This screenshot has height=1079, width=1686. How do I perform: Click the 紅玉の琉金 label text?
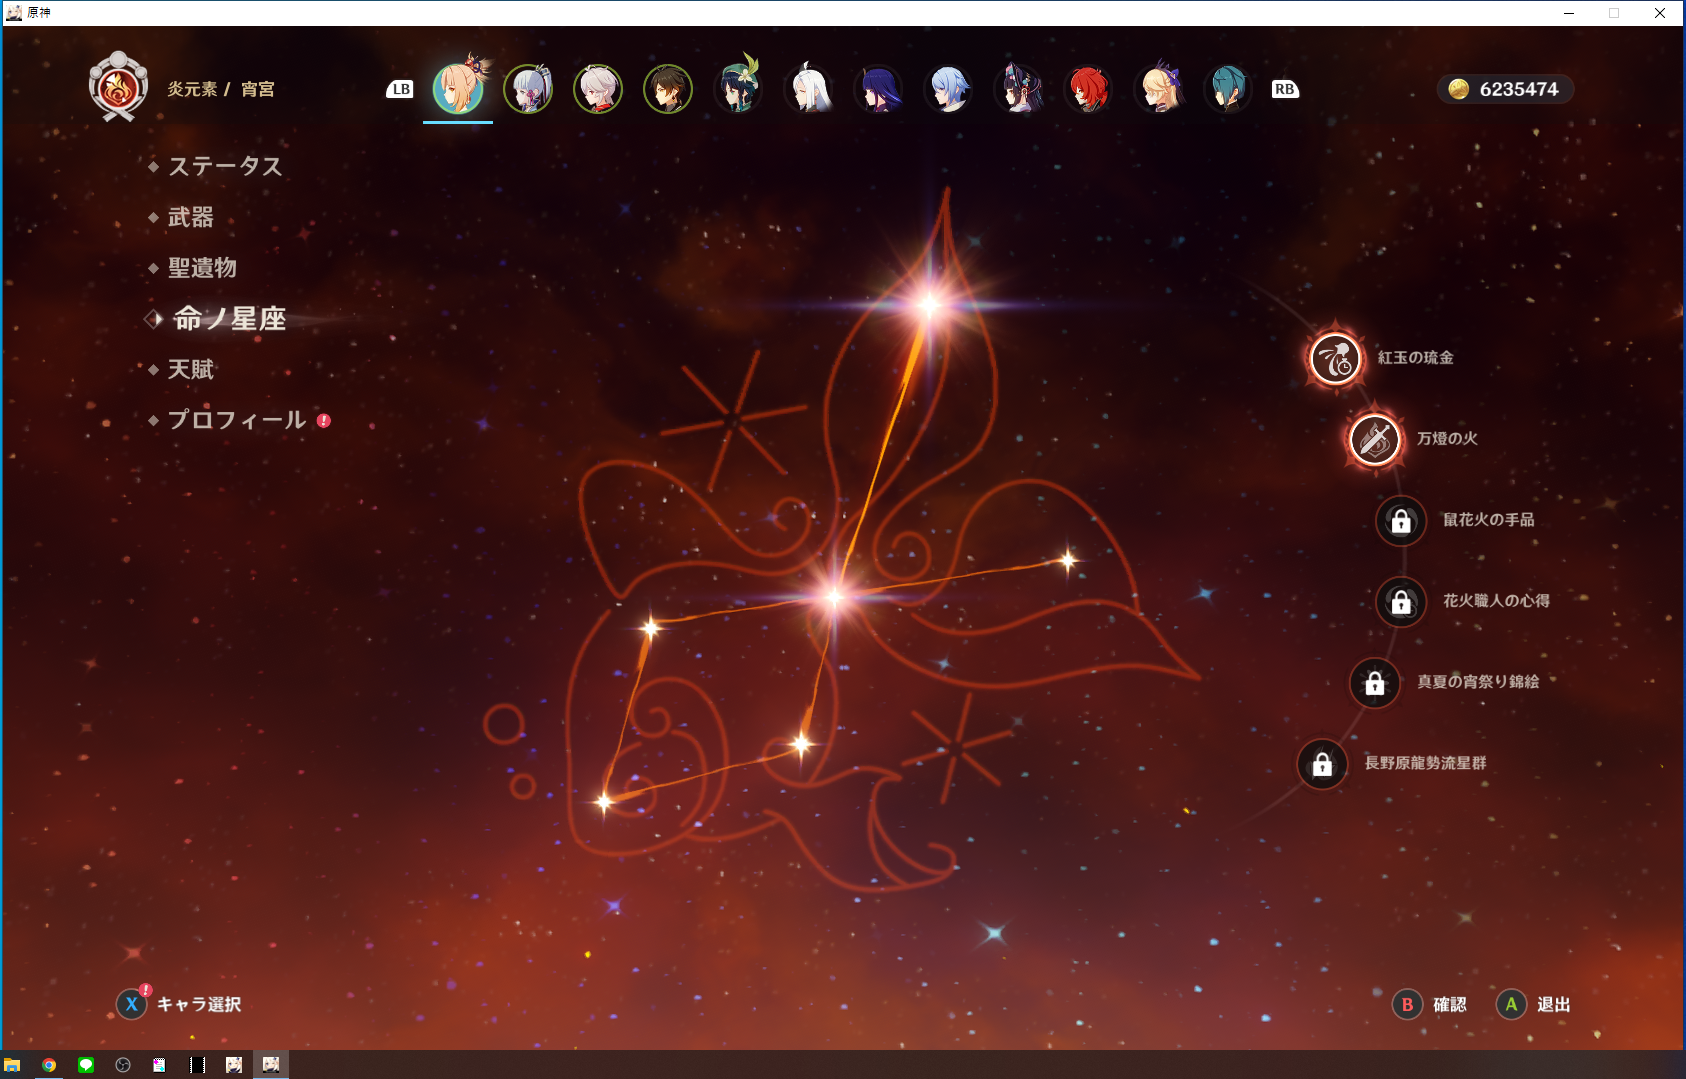[1415, 358]
